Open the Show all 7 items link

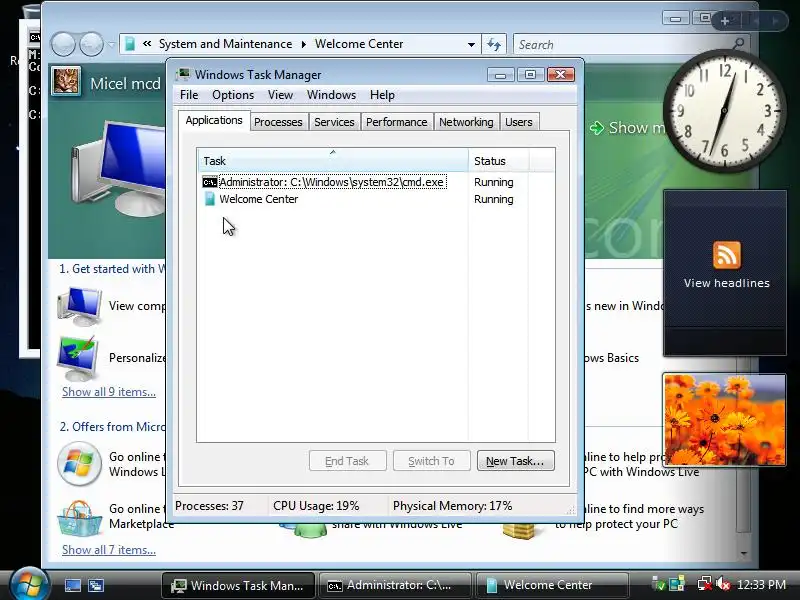109,550
